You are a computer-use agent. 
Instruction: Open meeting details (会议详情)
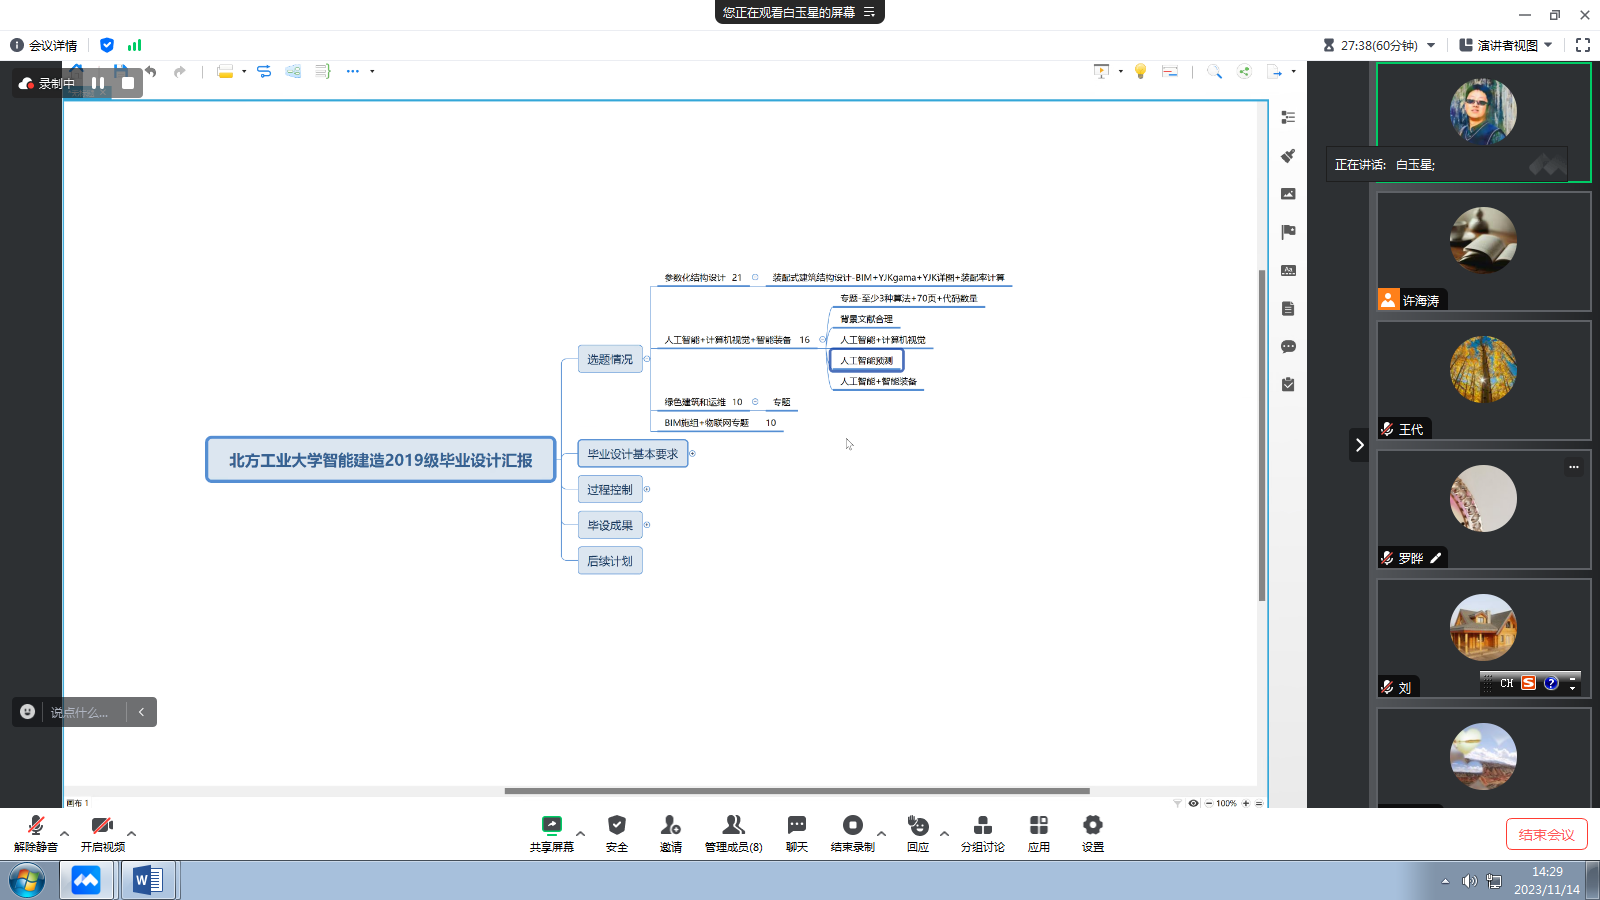pyautogui.click(x=44, y=45)
